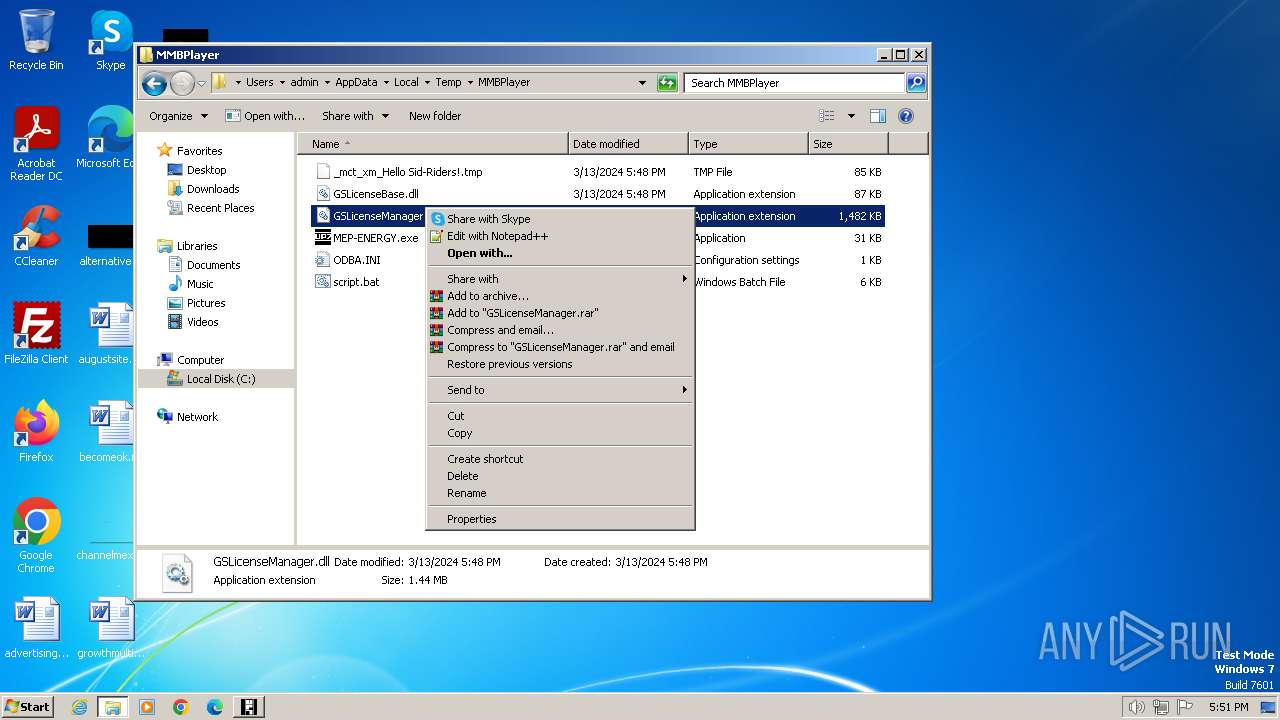Open the Share with toolbar dropdown

(354, 116)
